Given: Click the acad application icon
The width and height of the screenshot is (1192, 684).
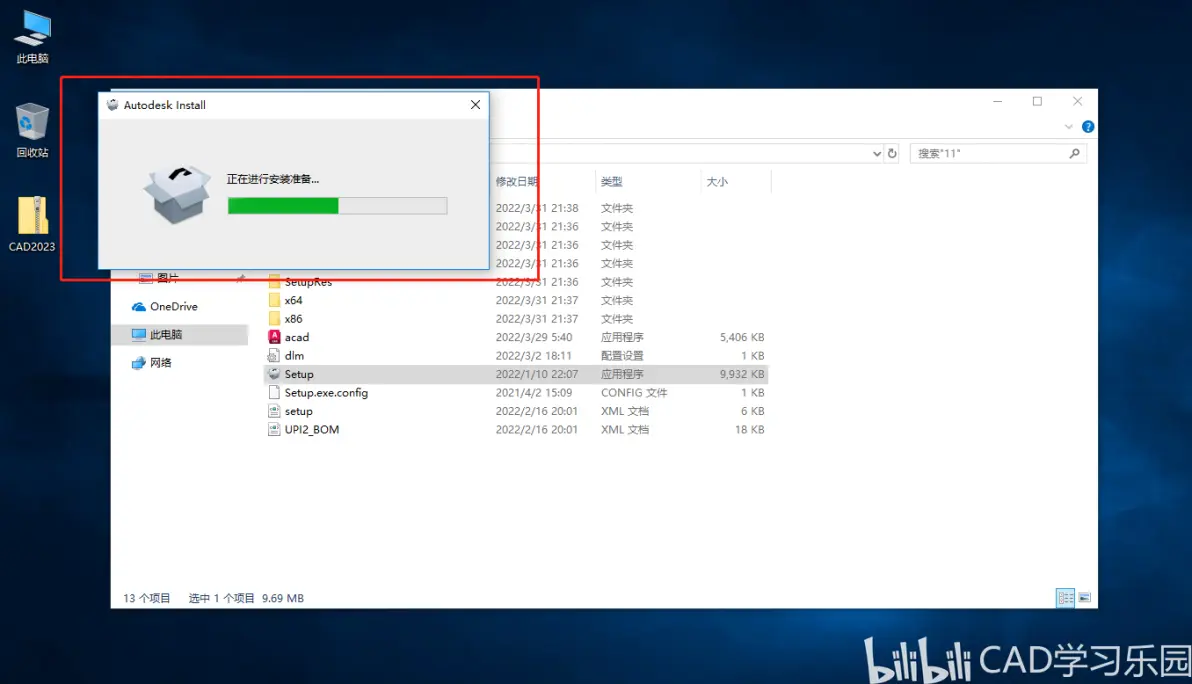Looking at the screenshot, I should tap(274, 337).
